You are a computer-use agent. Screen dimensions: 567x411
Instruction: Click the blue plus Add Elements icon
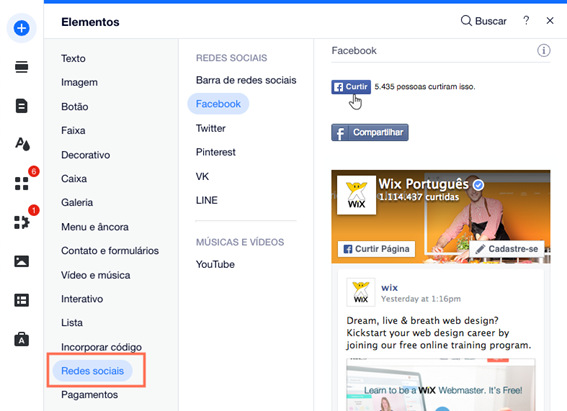[21, 28]
